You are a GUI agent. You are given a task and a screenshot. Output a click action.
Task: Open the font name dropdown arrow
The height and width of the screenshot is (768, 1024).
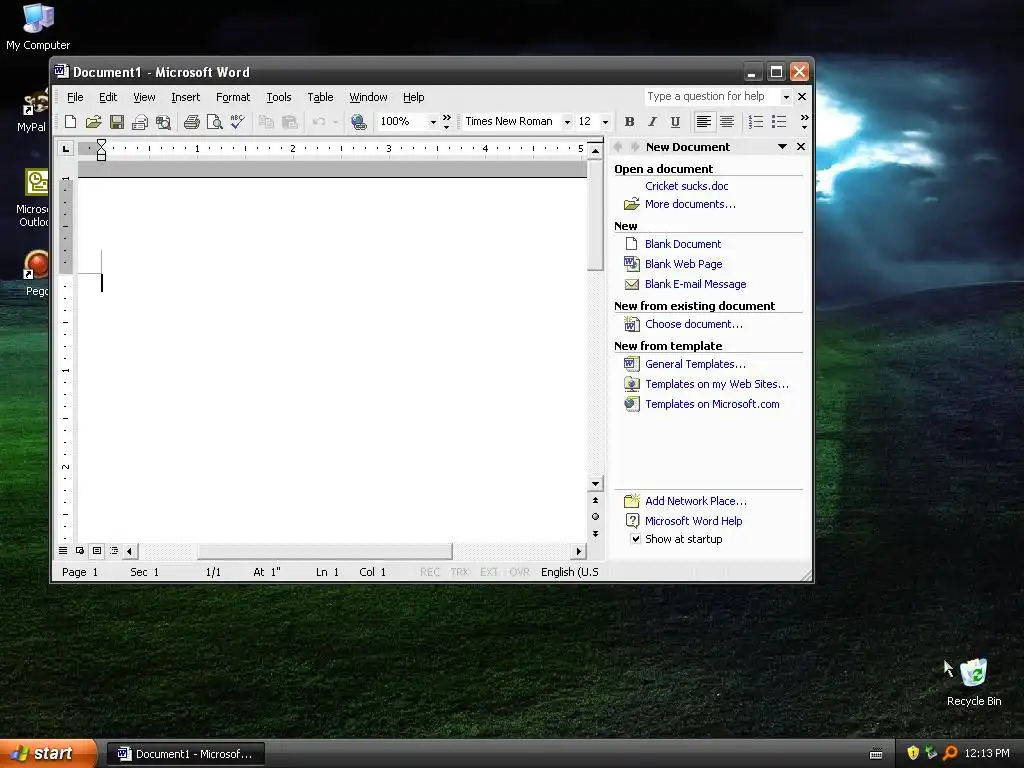(x=567, y=121)
